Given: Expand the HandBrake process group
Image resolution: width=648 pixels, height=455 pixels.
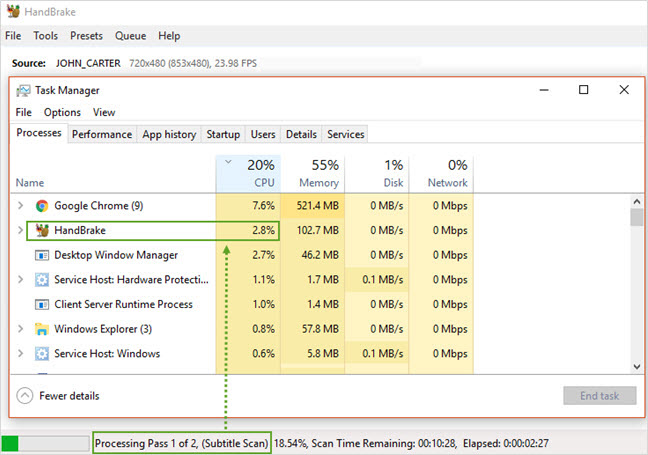Looking at the screenshot, I should (20, 230).
